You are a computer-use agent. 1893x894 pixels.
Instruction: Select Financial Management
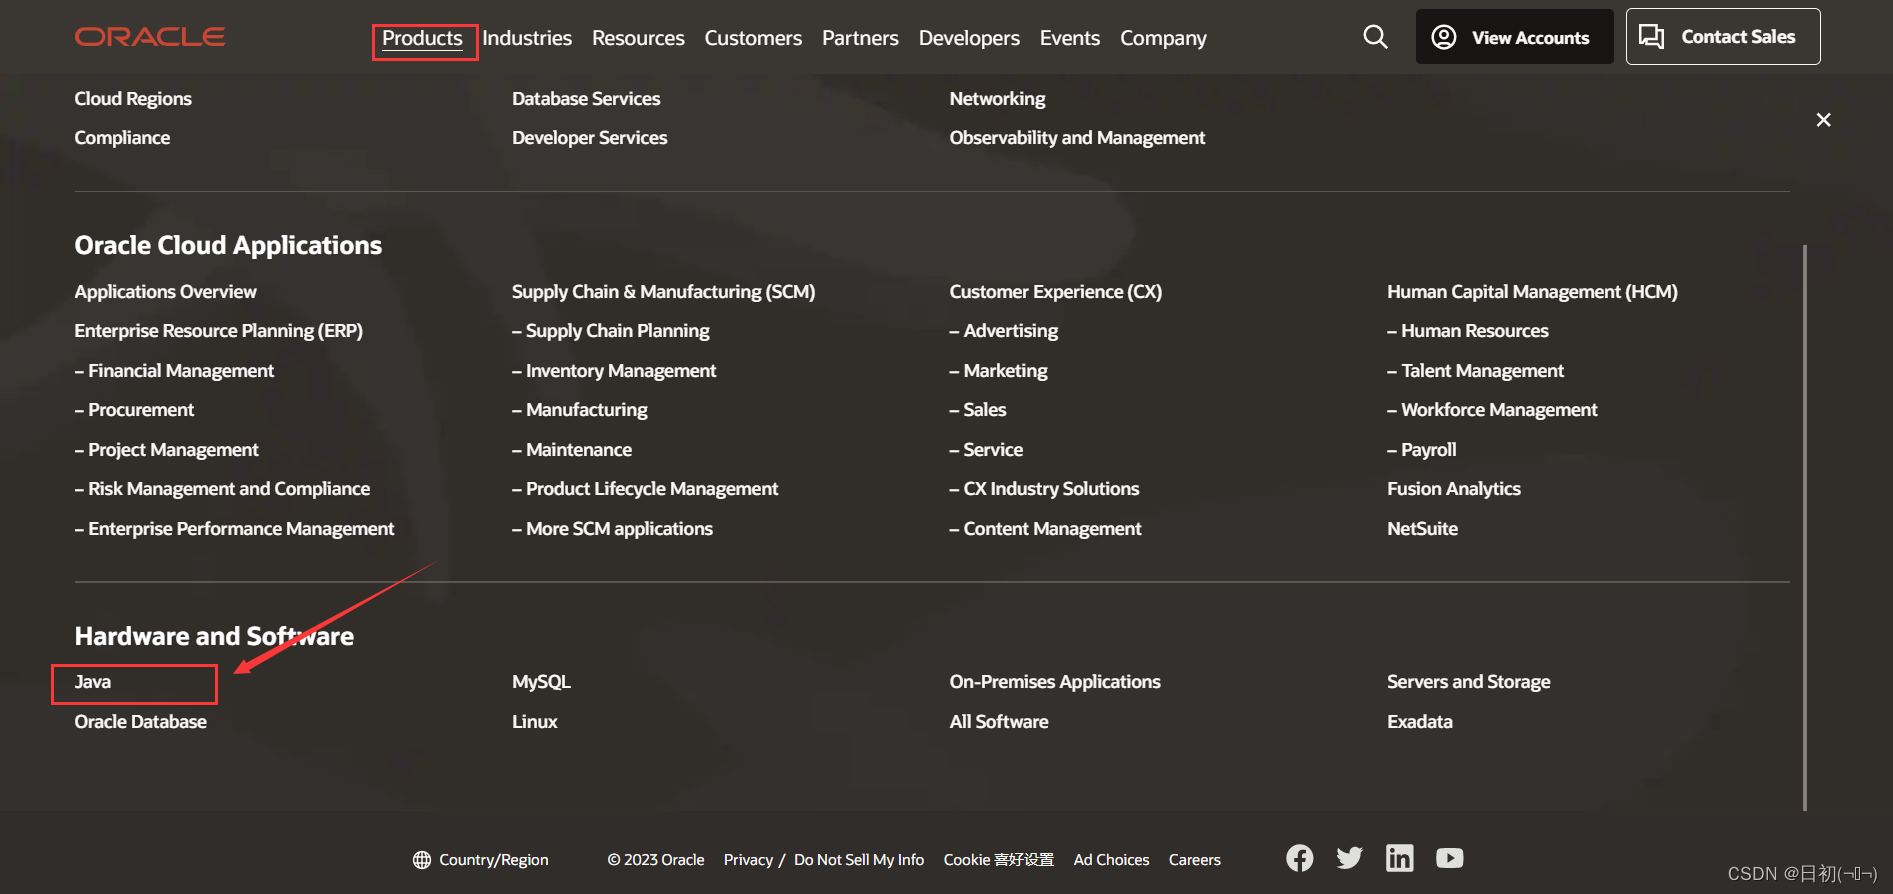click(174, 371)
